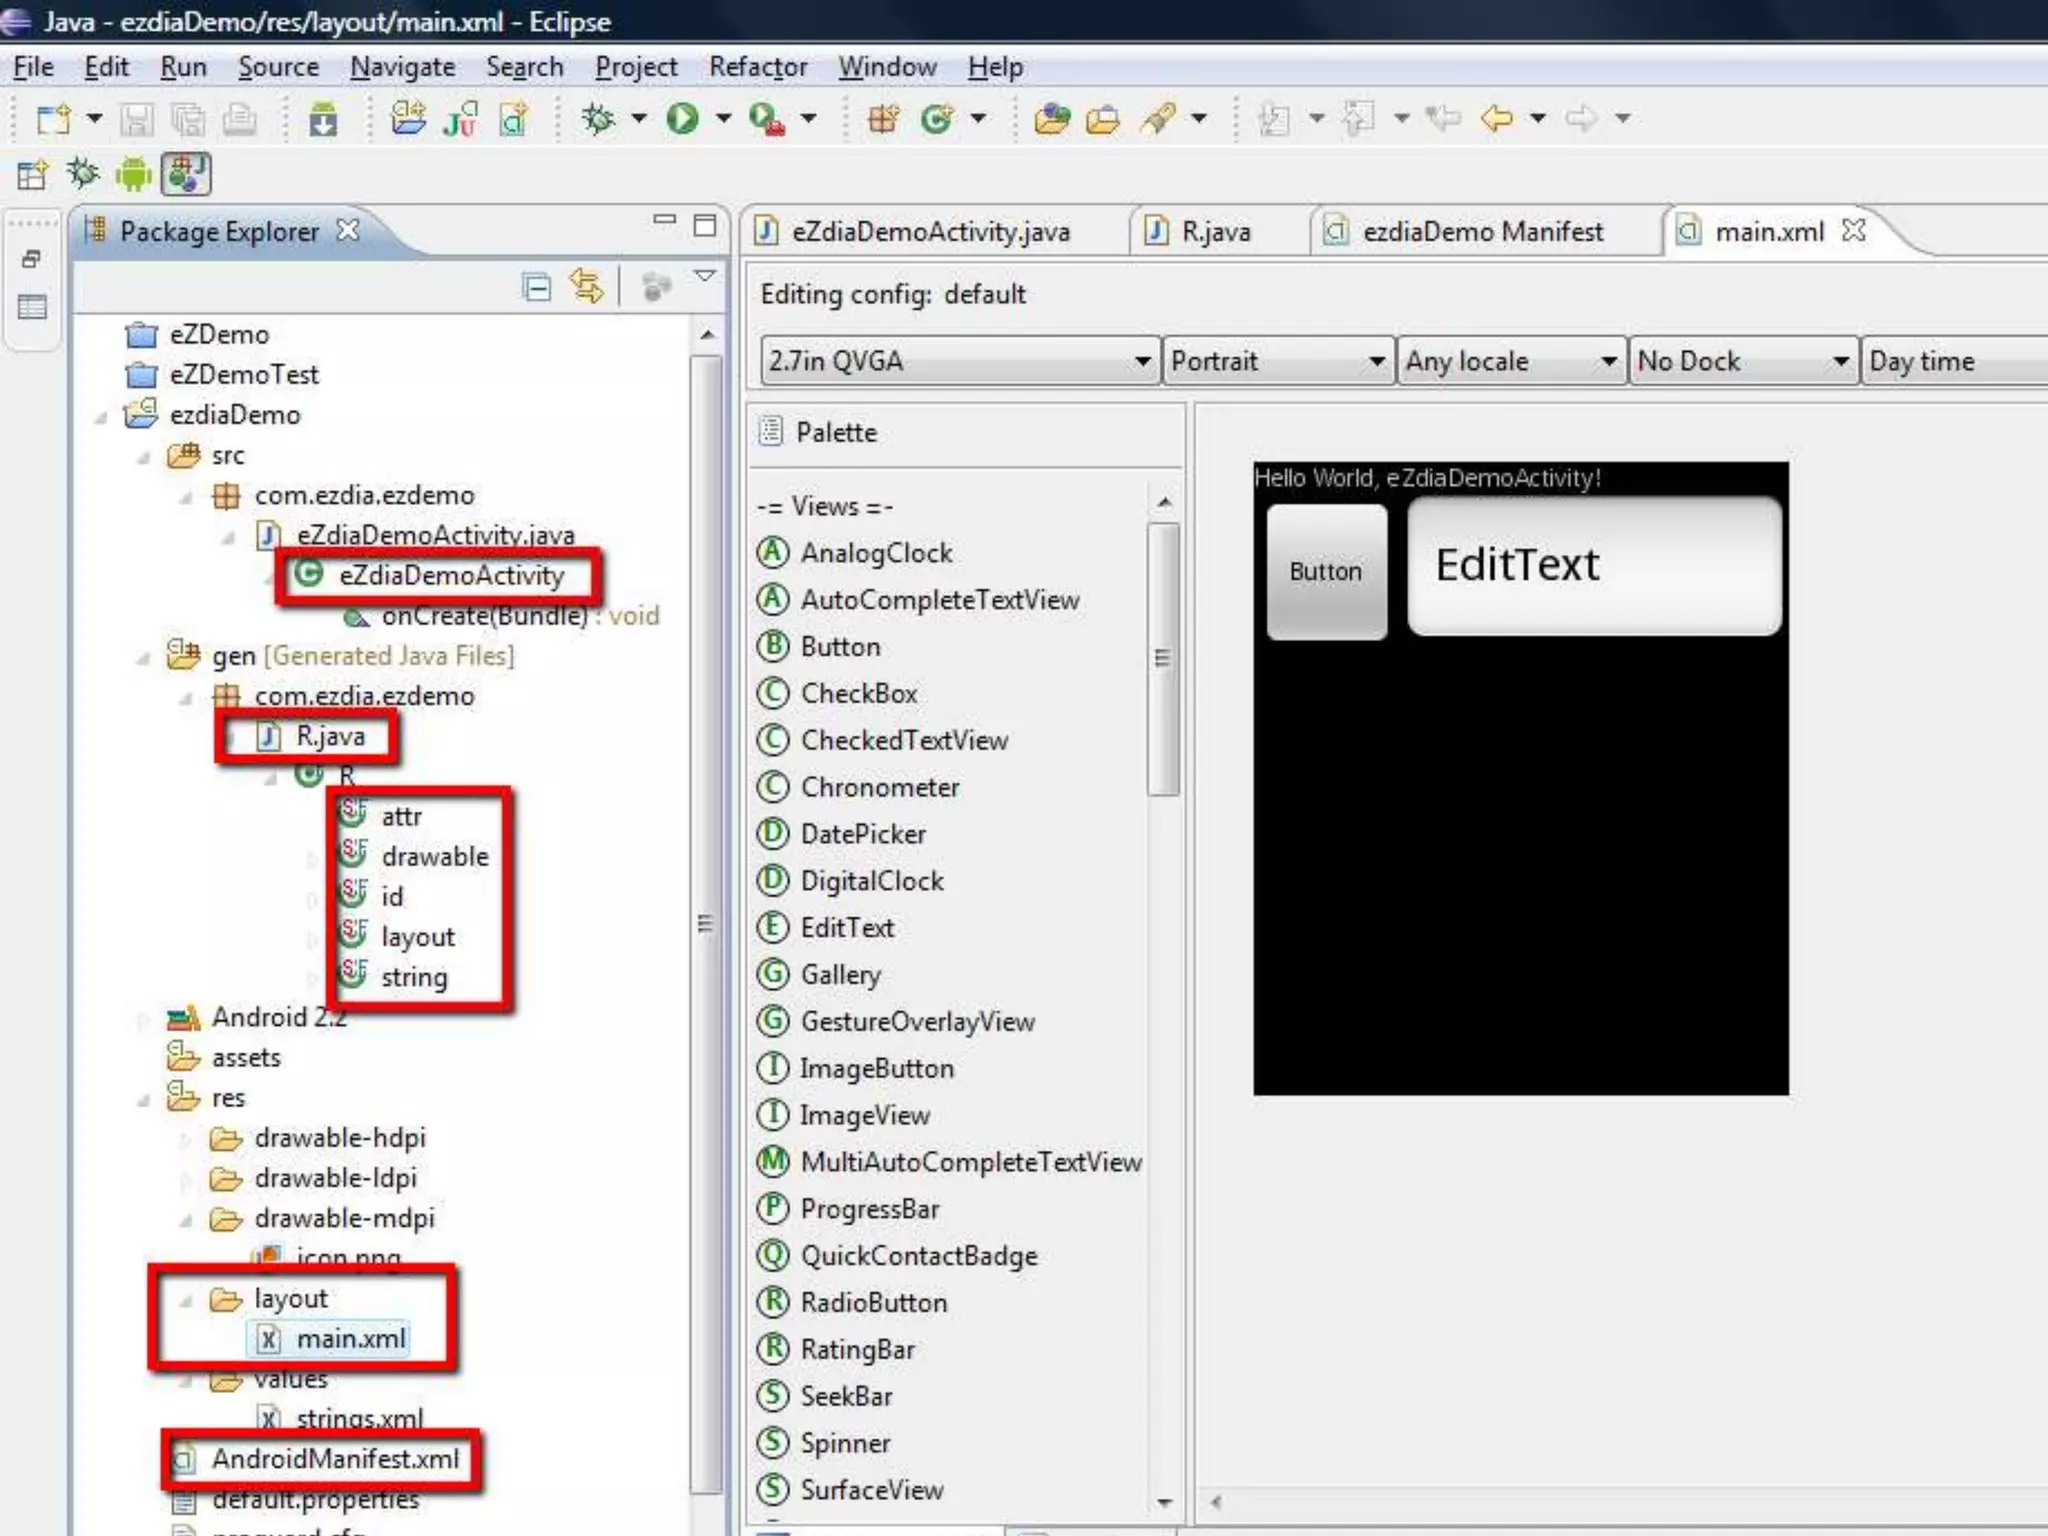The height and width of the screenshot is (1536, 2048).
Task: Collapse the ezdiaDemo project tree node
Action: (x=101, y=417)
